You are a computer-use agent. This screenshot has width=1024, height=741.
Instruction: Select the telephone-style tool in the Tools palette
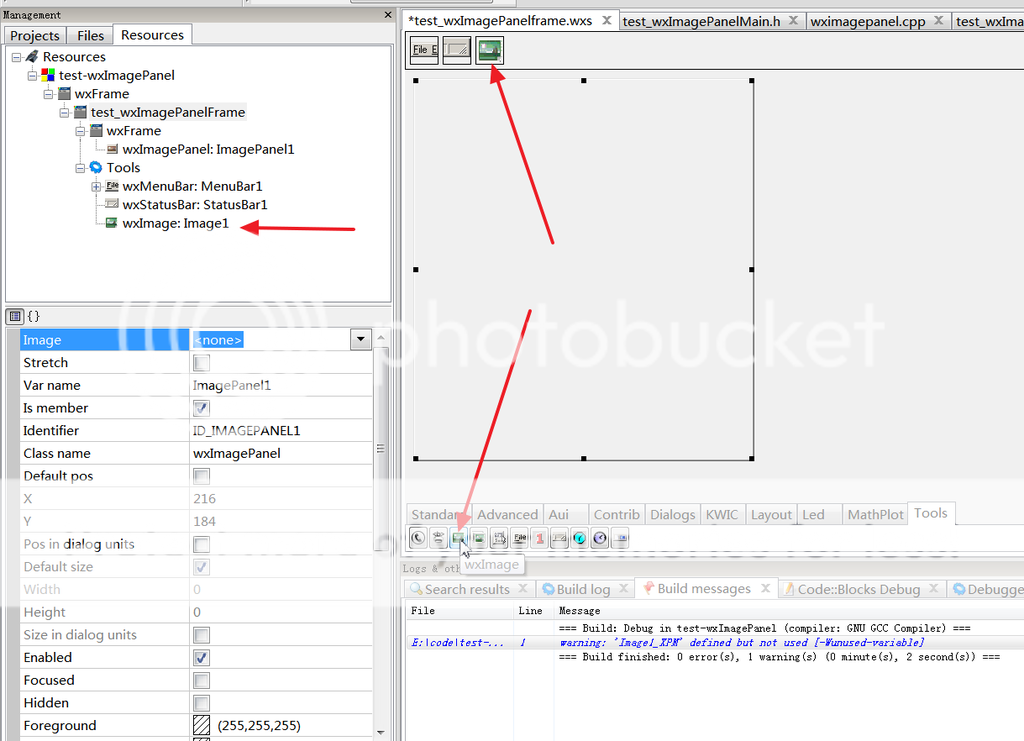point(418,538)
